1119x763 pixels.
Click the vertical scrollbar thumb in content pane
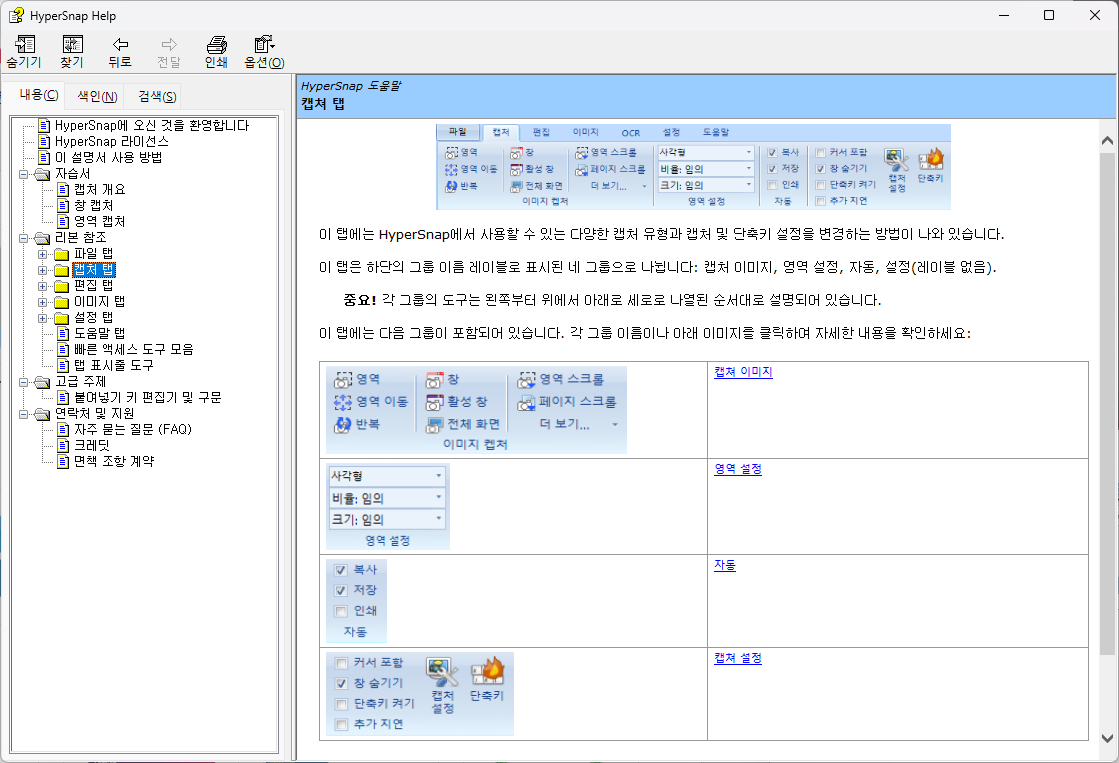(x=1108, y=403)
